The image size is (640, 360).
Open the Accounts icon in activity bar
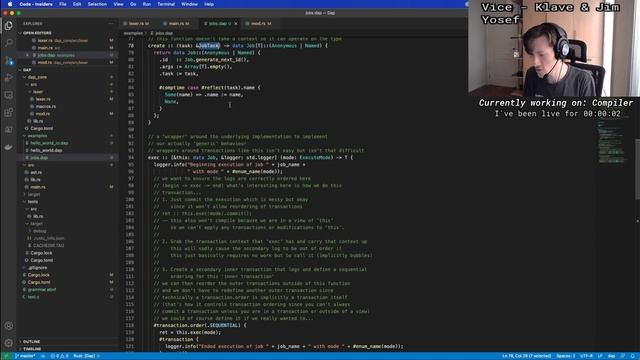(9, 326)
